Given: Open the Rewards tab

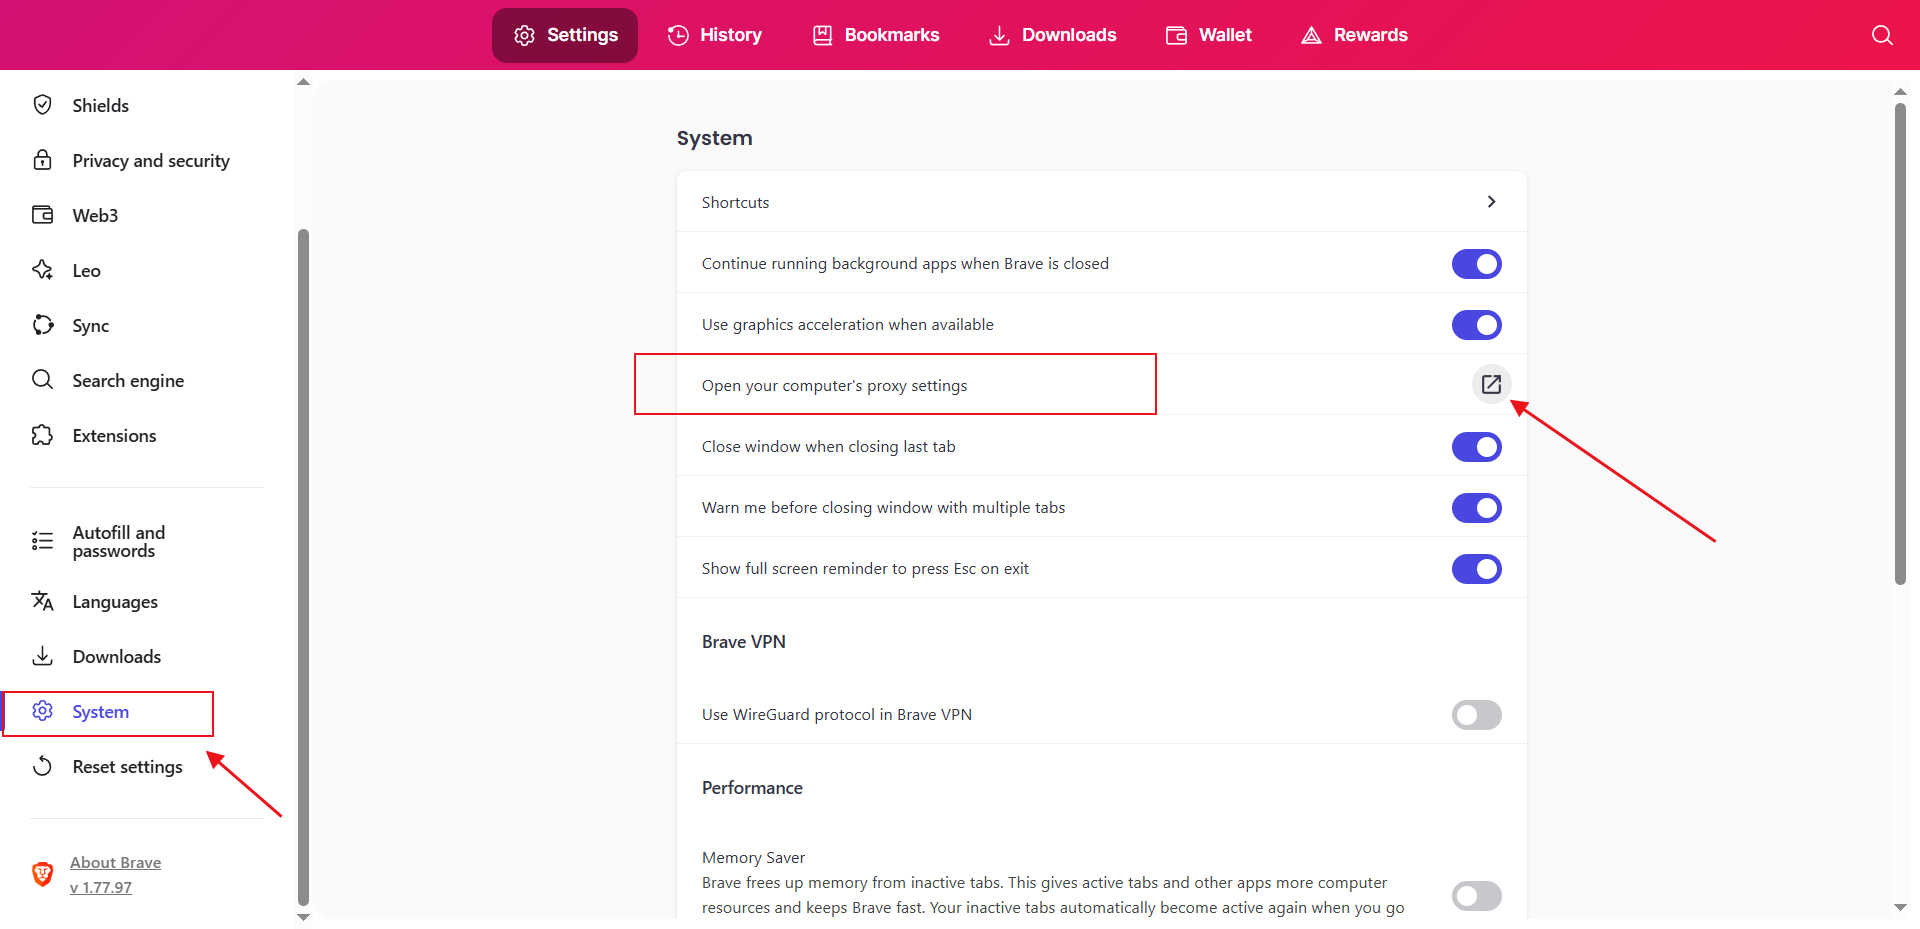Looking at the screenshot, I should (x=1354, y=35).
